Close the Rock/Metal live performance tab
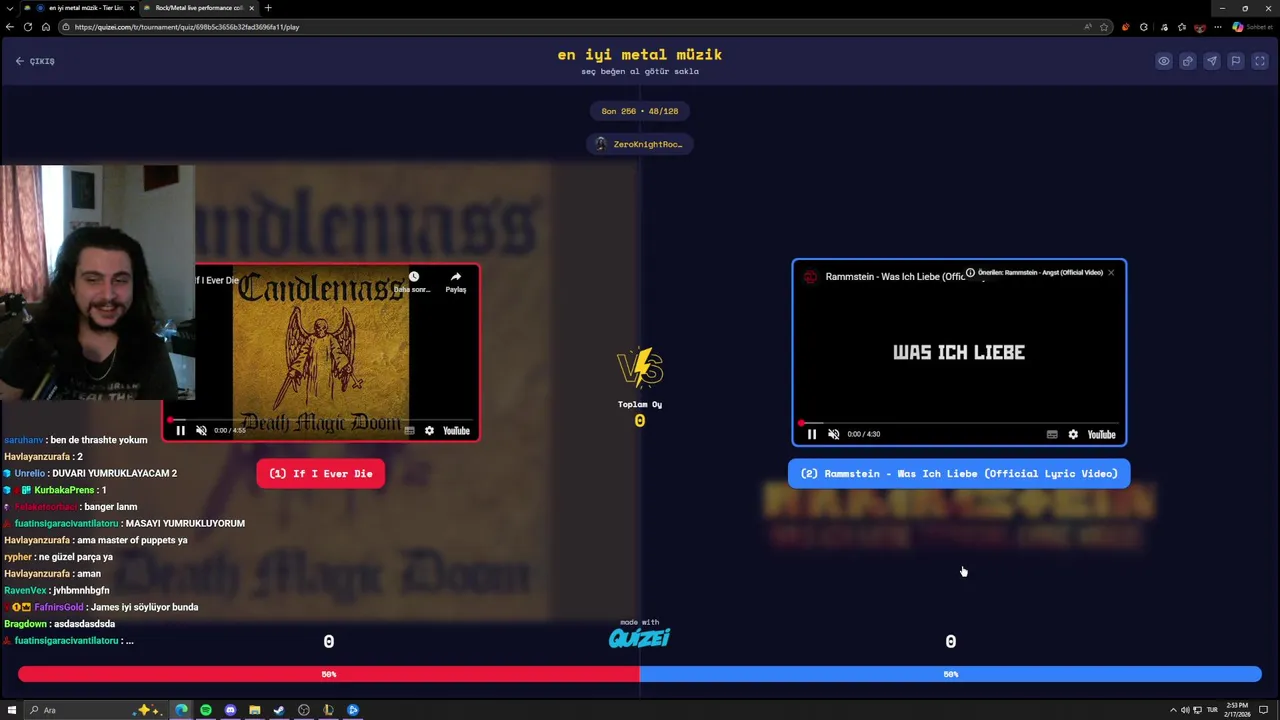The width and height of the screenshot is (1280, 720). [252, 8]
